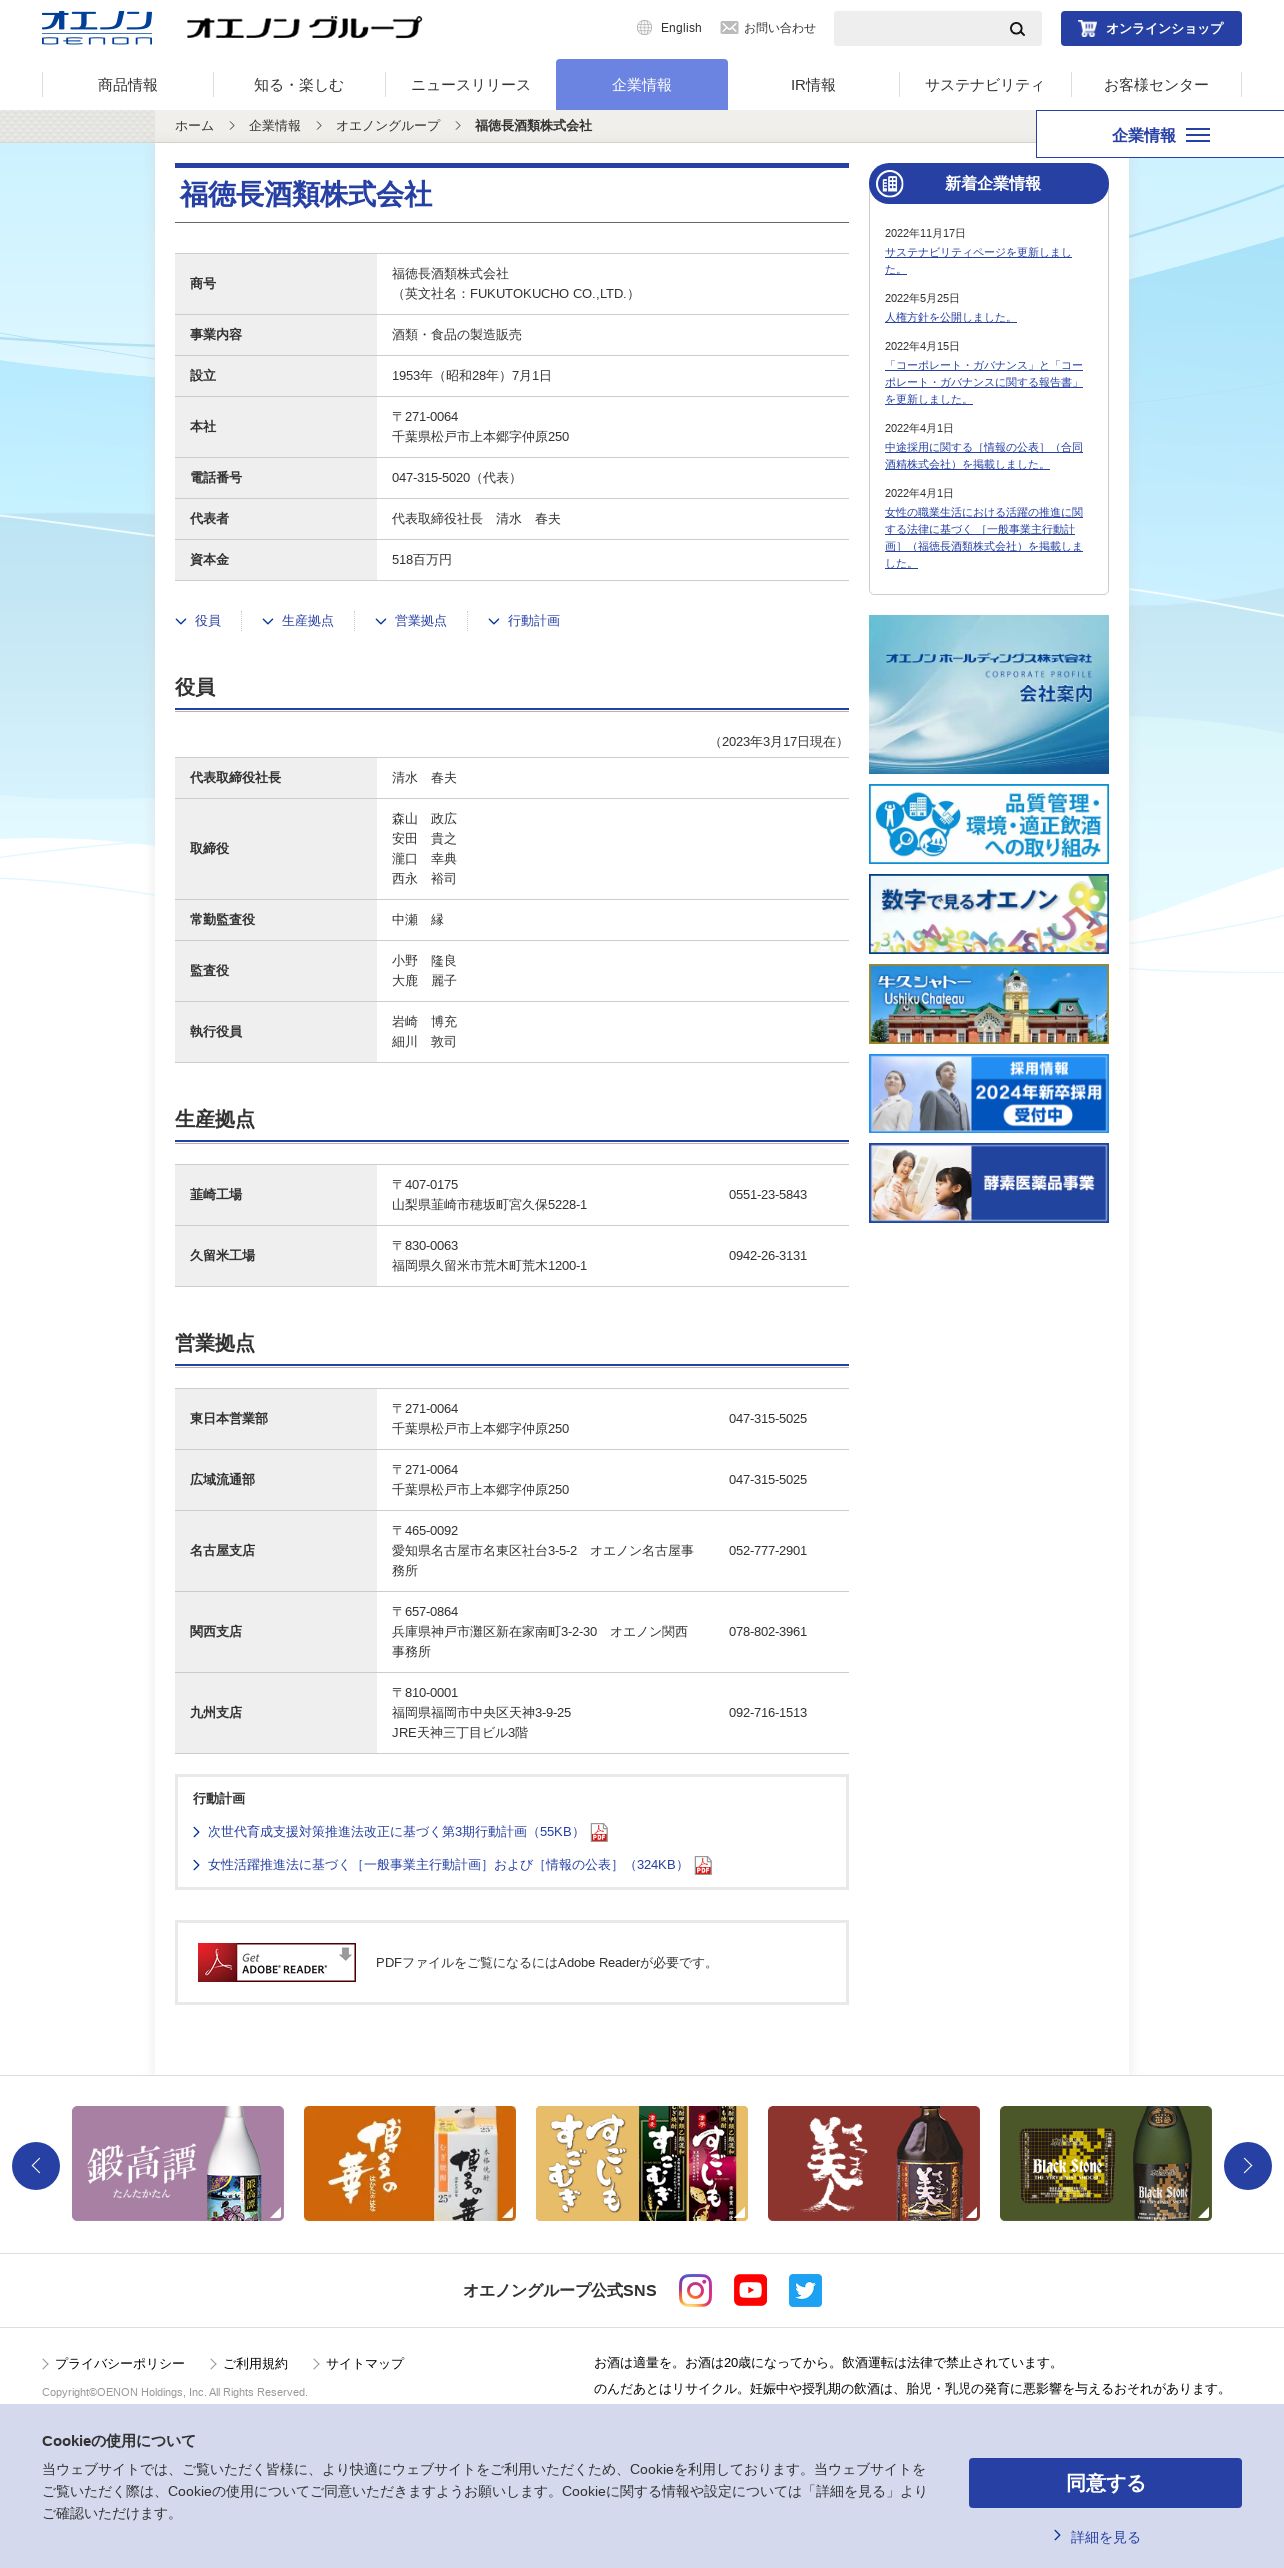
Task: Open the 知る・楽しむ menu
Action: click(299, 85)
